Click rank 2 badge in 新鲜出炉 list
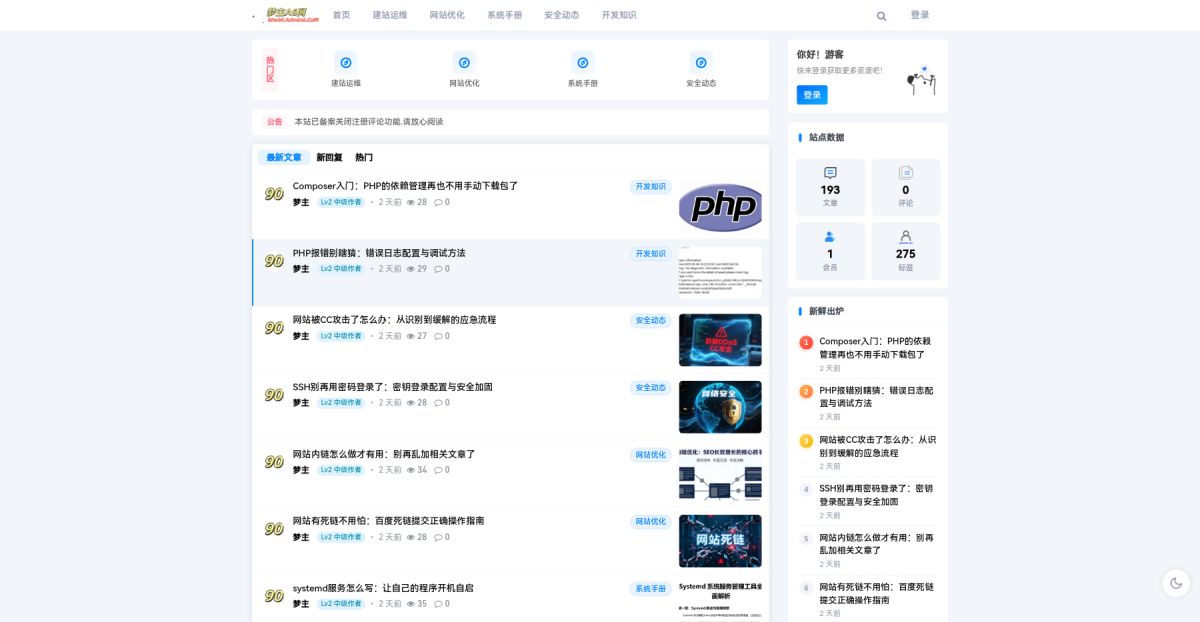The width and height of the screenshot is (1200, 622). [x=806, y=392]
